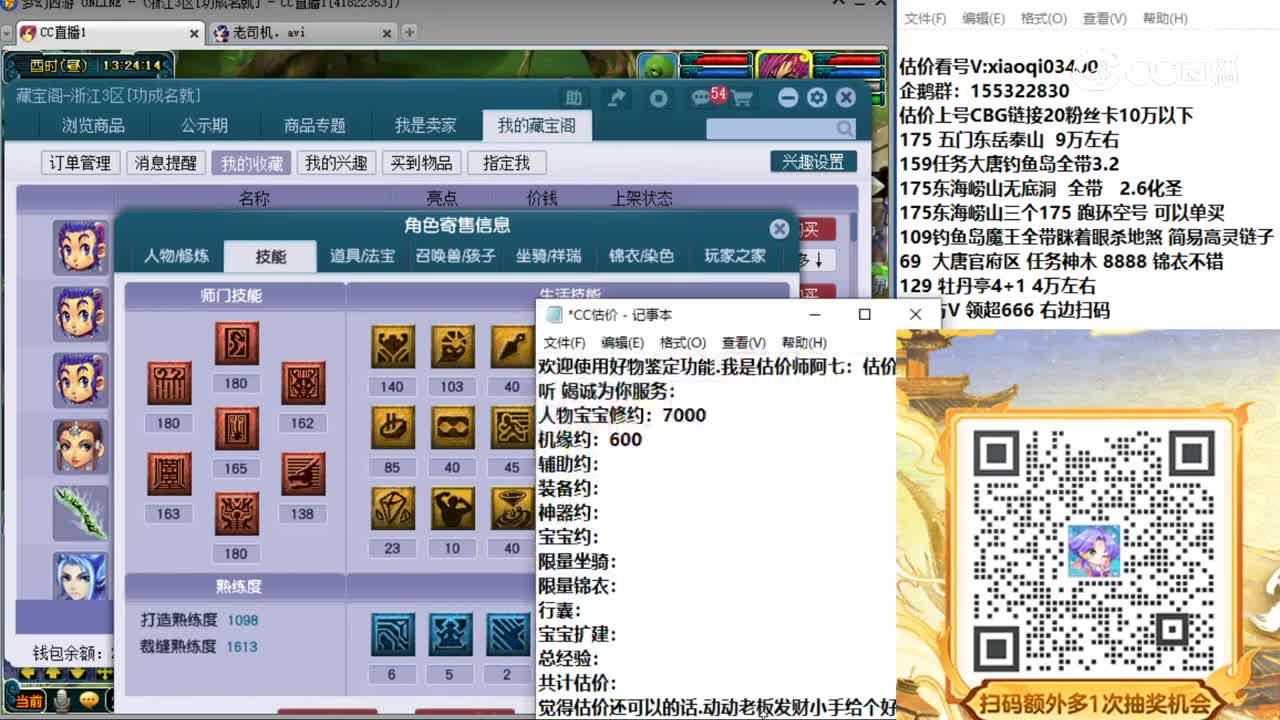Click the top school skill icon at level 180
The width and height of the screenshot is (1280, 720).
pyautogui.click(x=236, y=343)
